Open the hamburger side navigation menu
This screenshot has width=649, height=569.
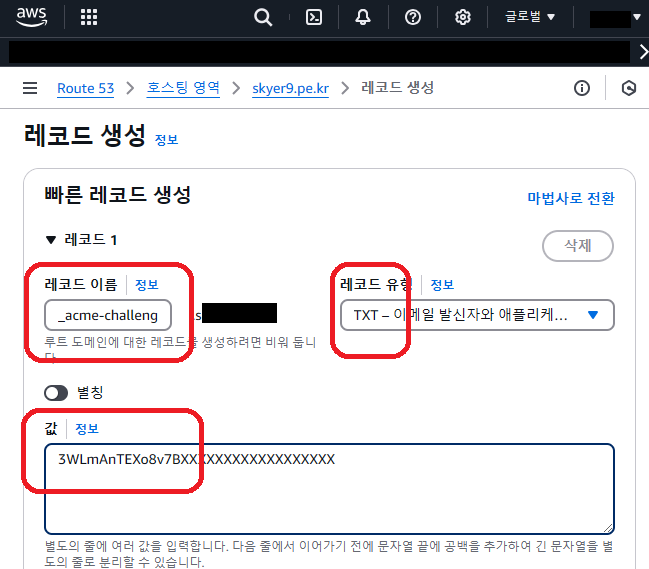(x=30, y=88)
